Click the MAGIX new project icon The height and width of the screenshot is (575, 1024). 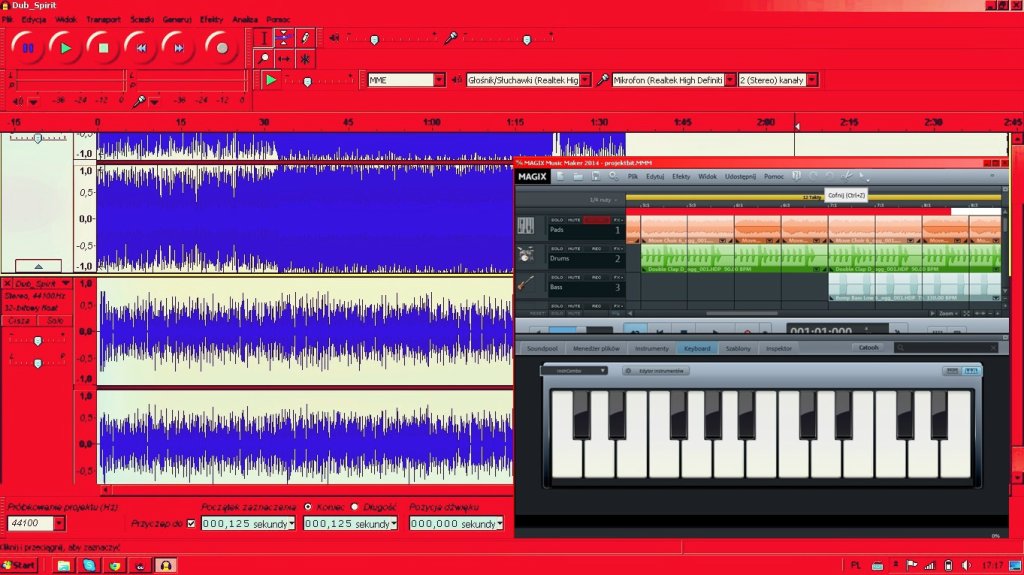click(560, 176)
